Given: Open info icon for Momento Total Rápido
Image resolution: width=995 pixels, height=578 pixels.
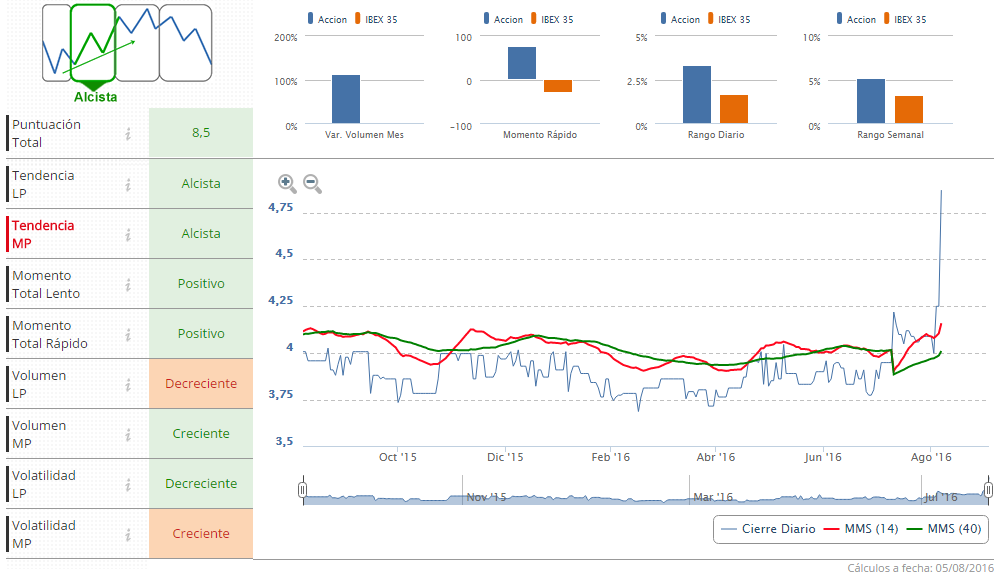Looking at the screenshot, I should point(128,334).
